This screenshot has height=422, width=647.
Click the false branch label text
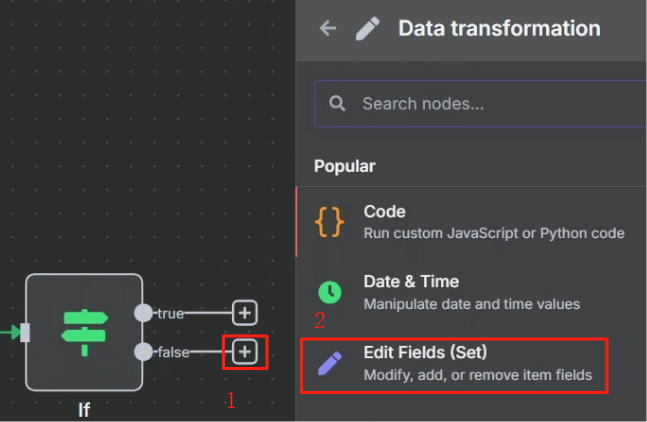pyautogui.click(x=173, y=352)
